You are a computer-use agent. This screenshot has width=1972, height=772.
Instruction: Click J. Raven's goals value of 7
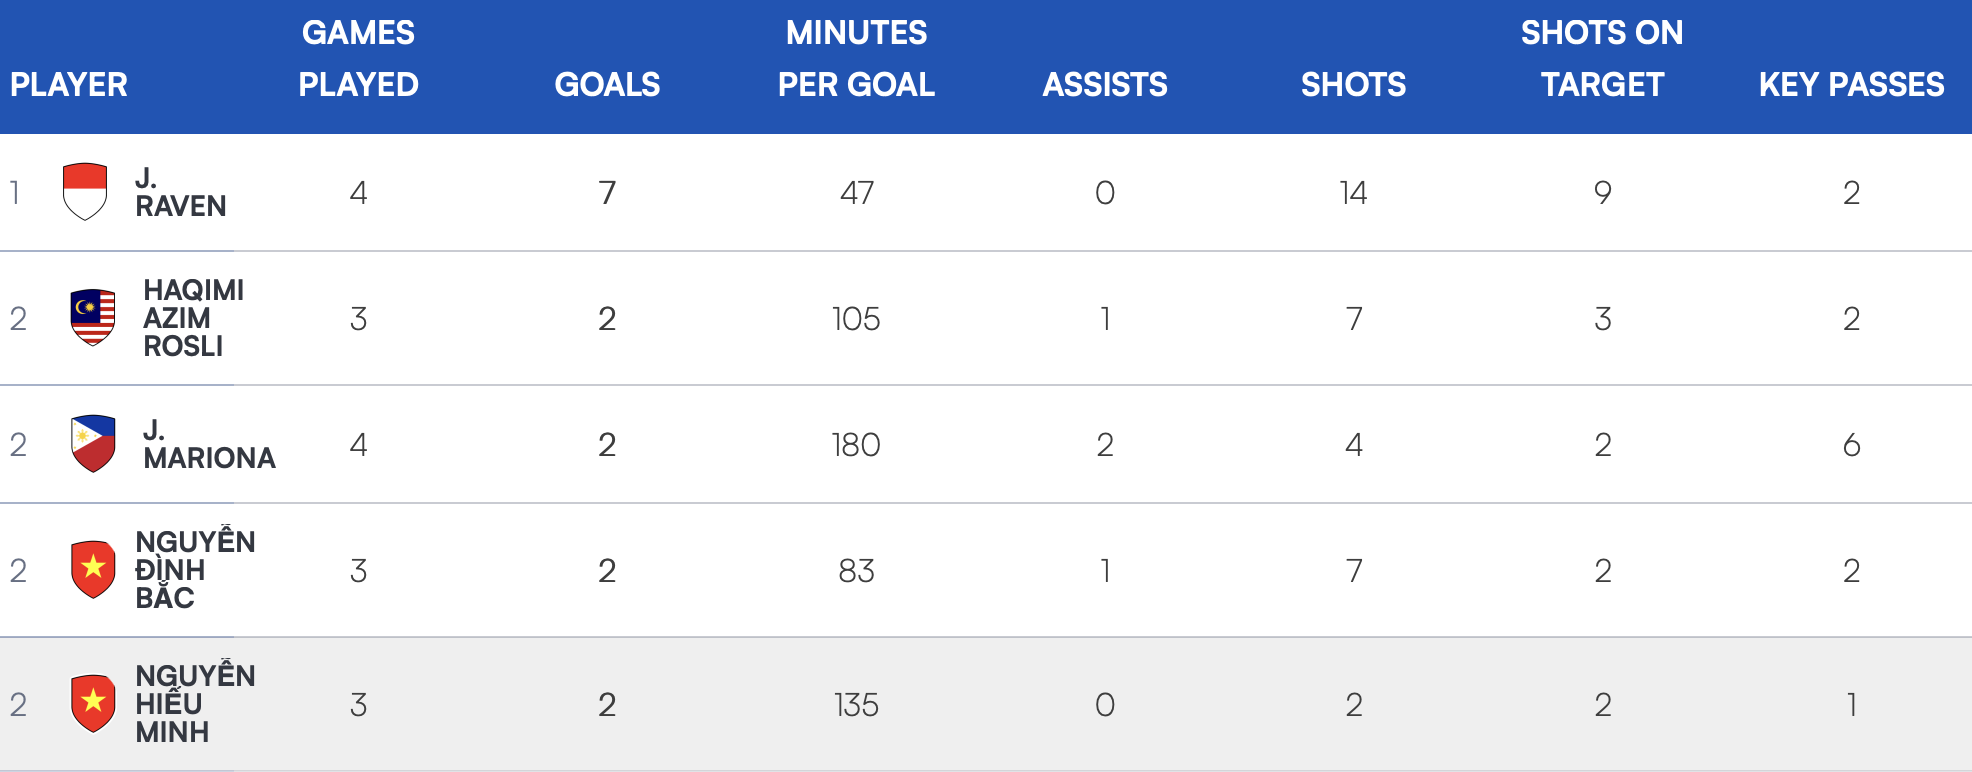(x=607, y=192)
